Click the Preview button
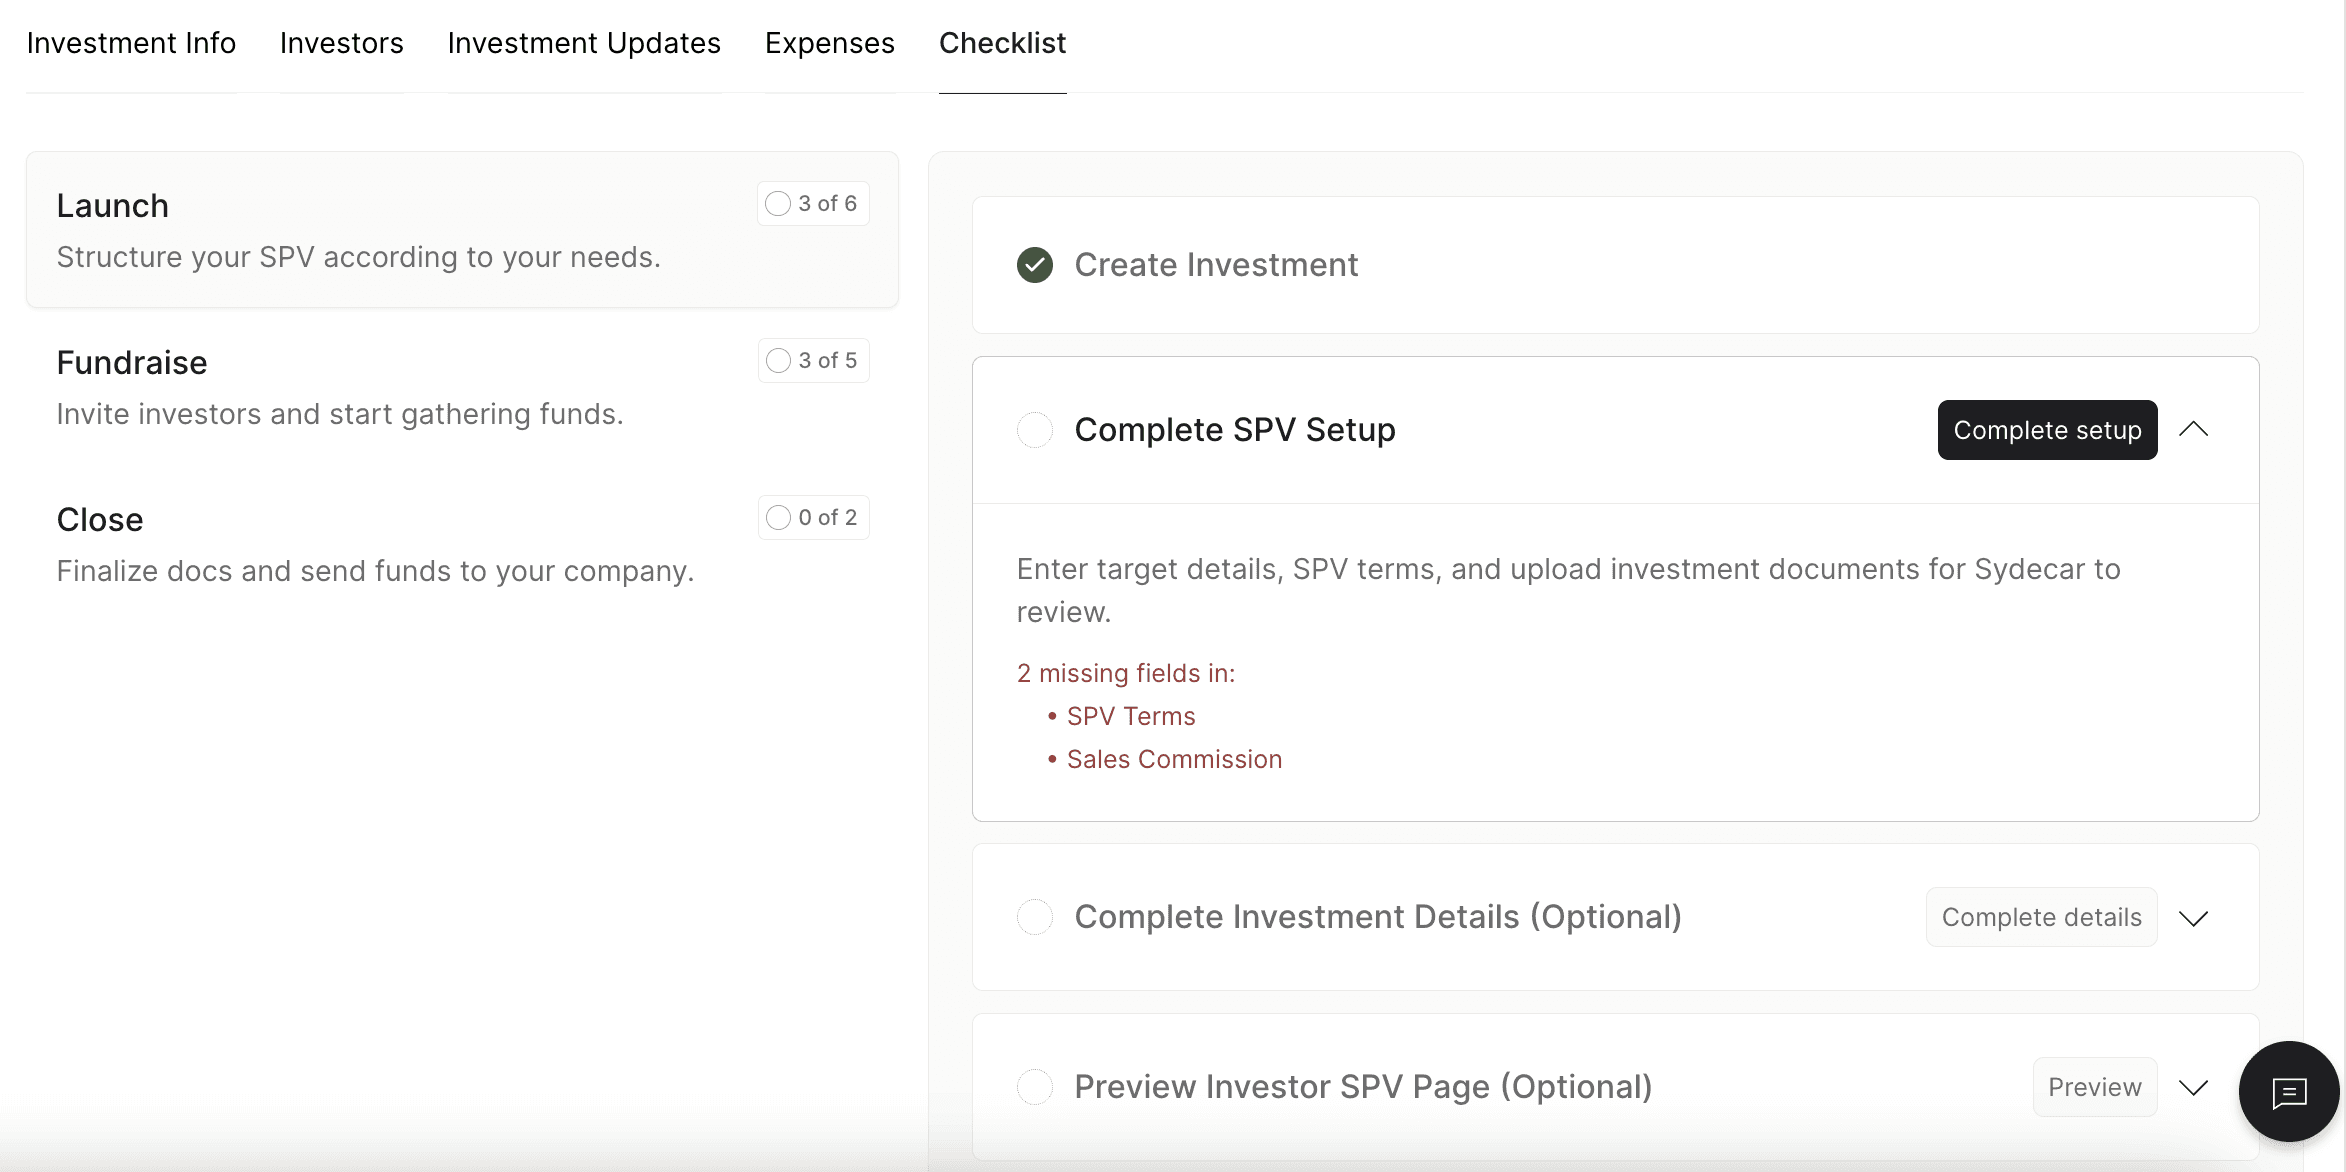Screen dimensions: 2346x1172 coord(2094,1087)
